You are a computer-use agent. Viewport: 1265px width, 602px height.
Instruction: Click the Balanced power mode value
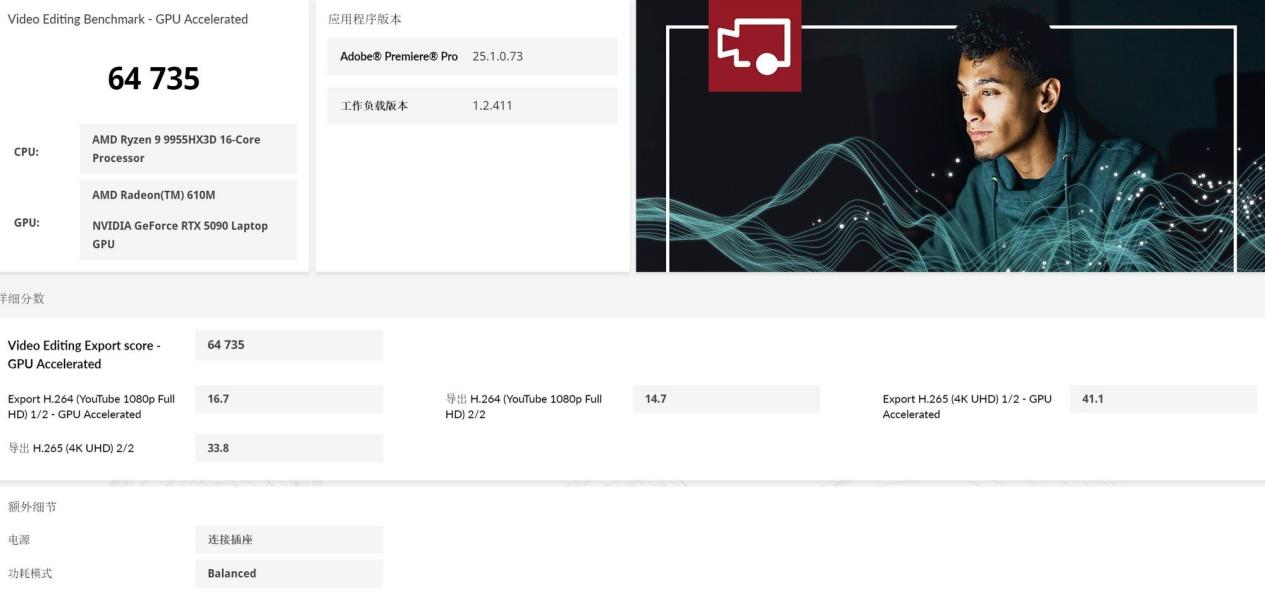pos(288,574)
